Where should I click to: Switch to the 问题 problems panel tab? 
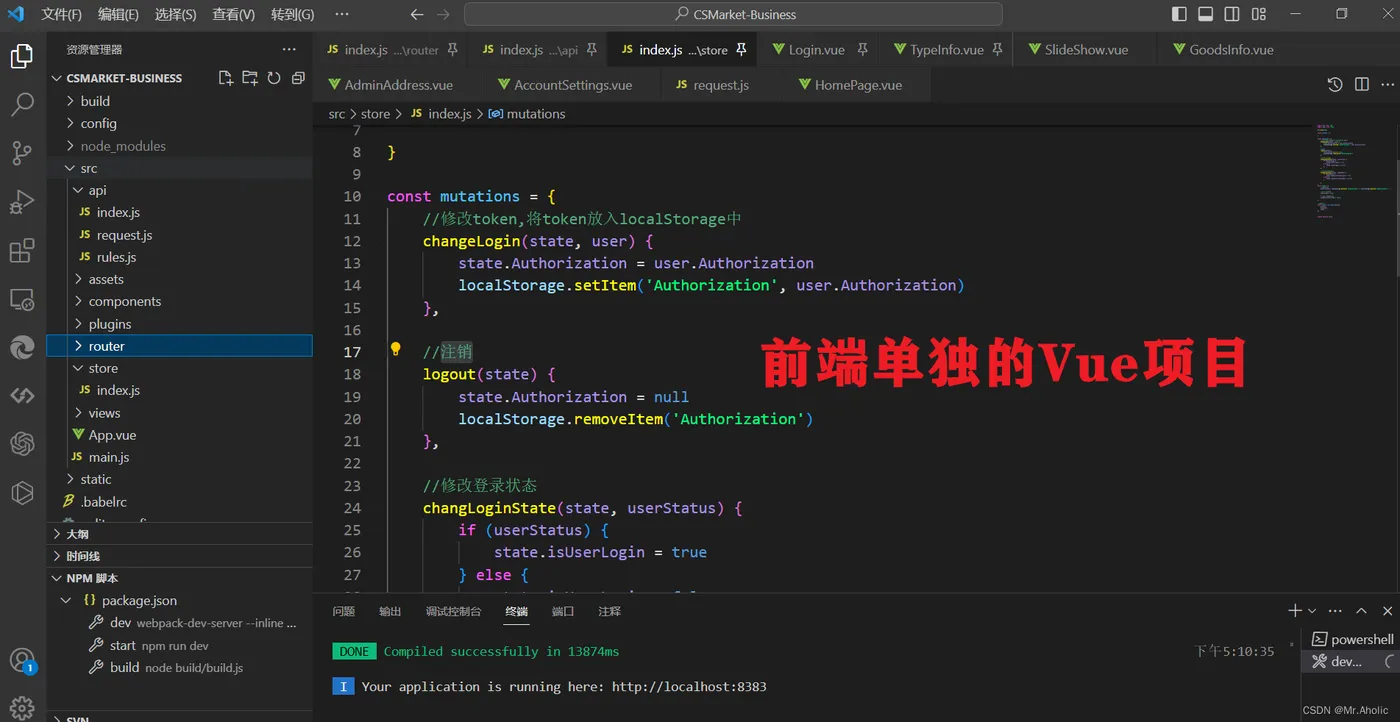click(344, 611)
